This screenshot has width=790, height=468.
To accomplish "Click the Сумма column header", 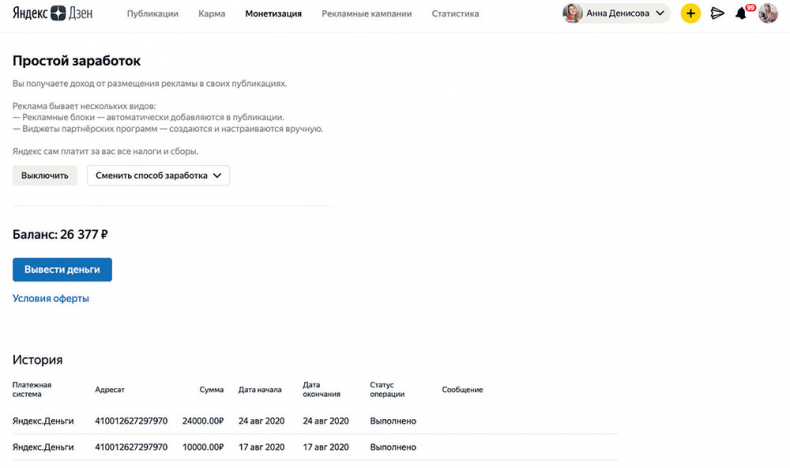I will 211,389.
